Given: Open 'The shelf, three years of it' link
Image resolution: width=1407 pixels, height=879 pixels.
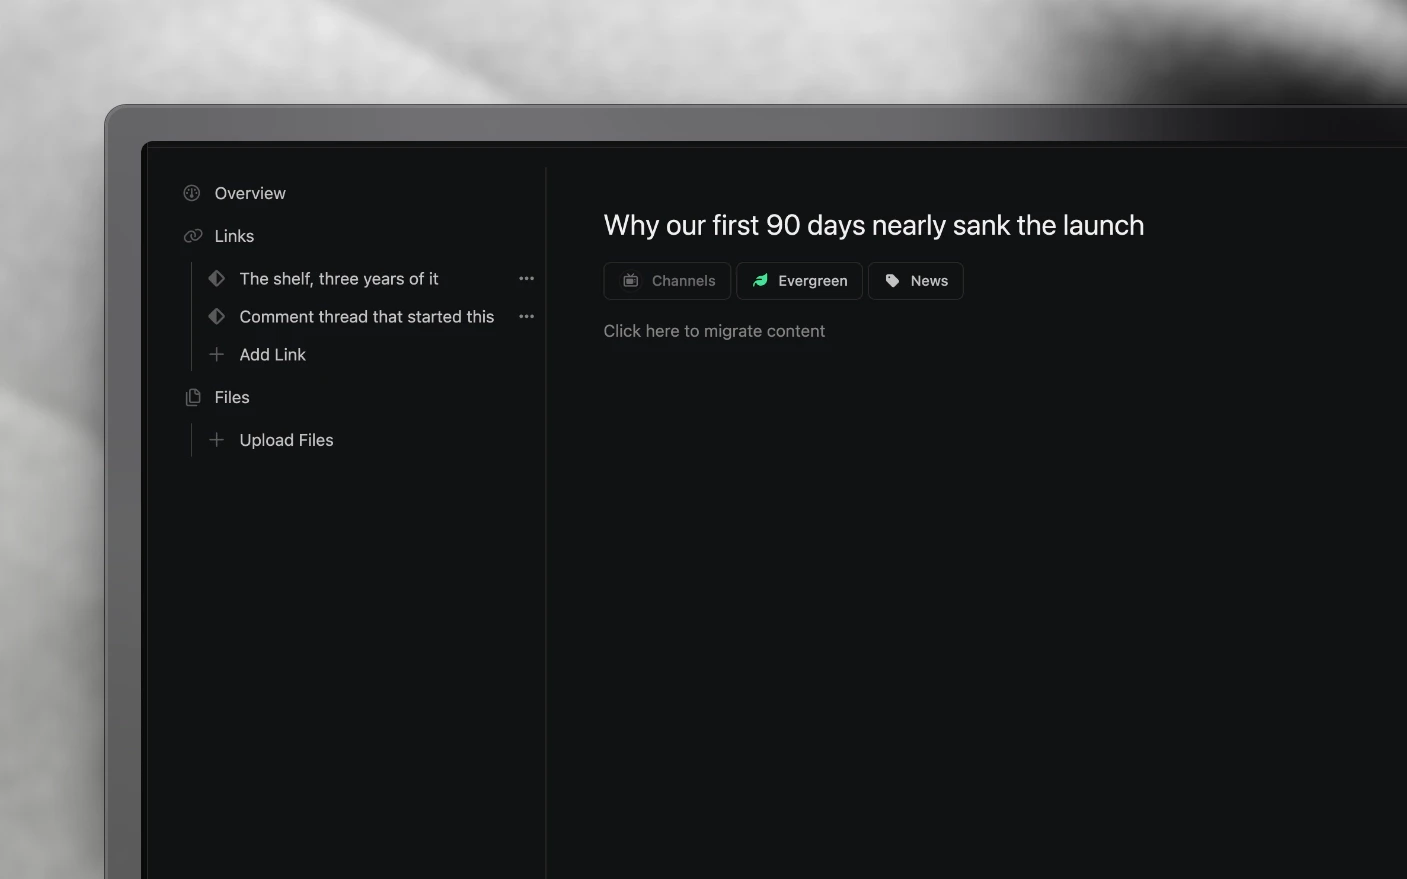Looking at the screenshot, I should (339, 278).
